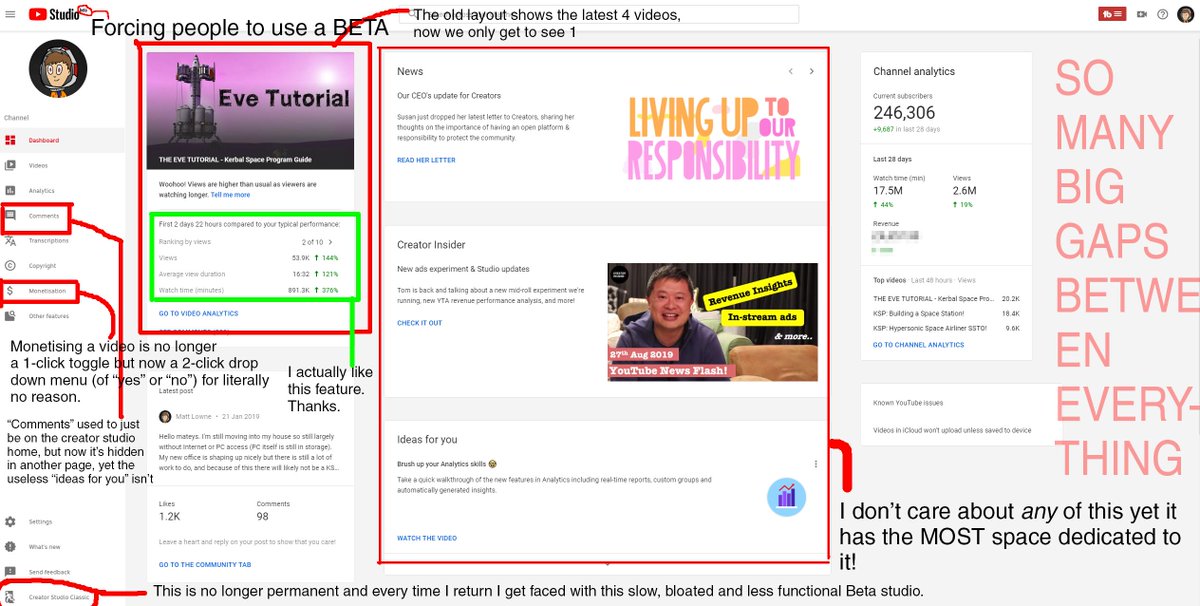Click the 16:32 average view duration value
Image resolution: width=1200 pixels, height=606 pixels.
301,274
